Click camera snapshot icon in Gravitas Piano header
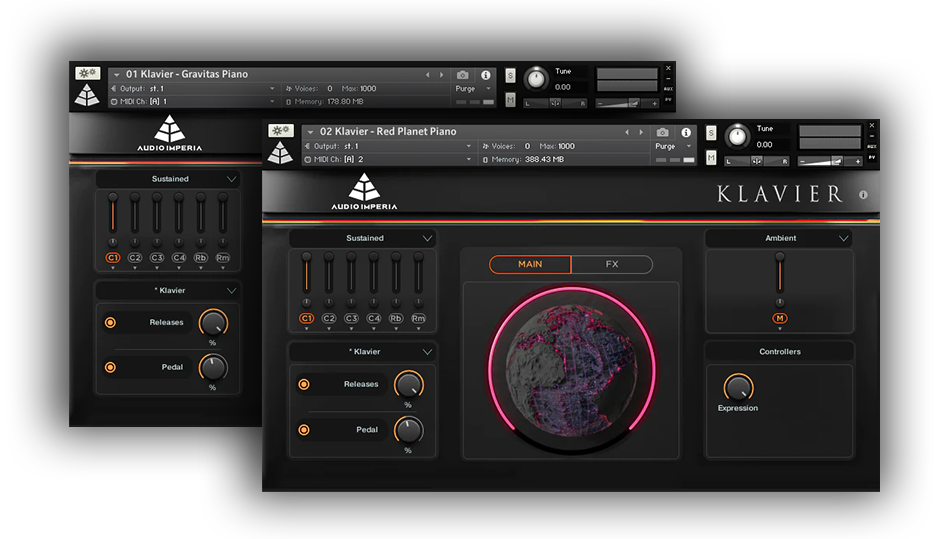The image size is (939, 539). 462,75
